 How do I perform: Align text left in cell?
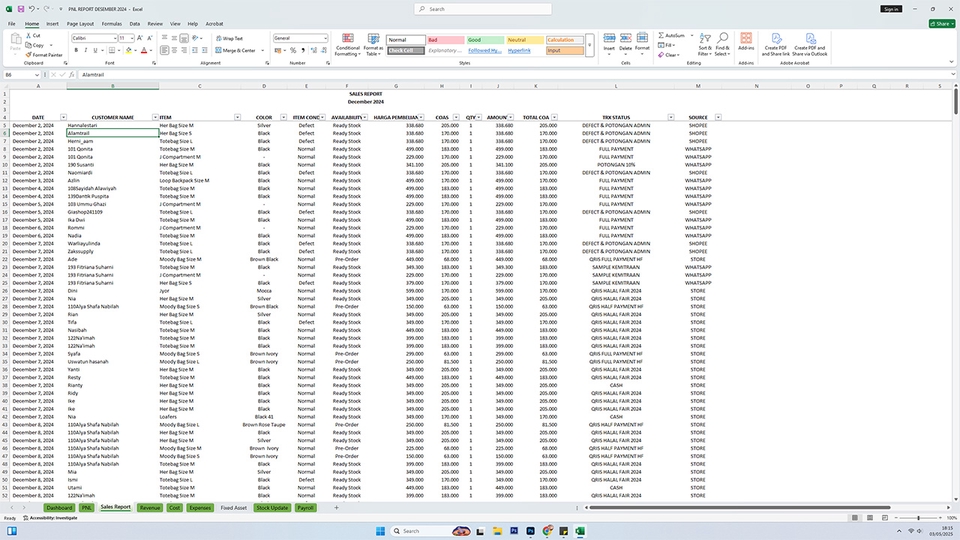click(165, 50)
